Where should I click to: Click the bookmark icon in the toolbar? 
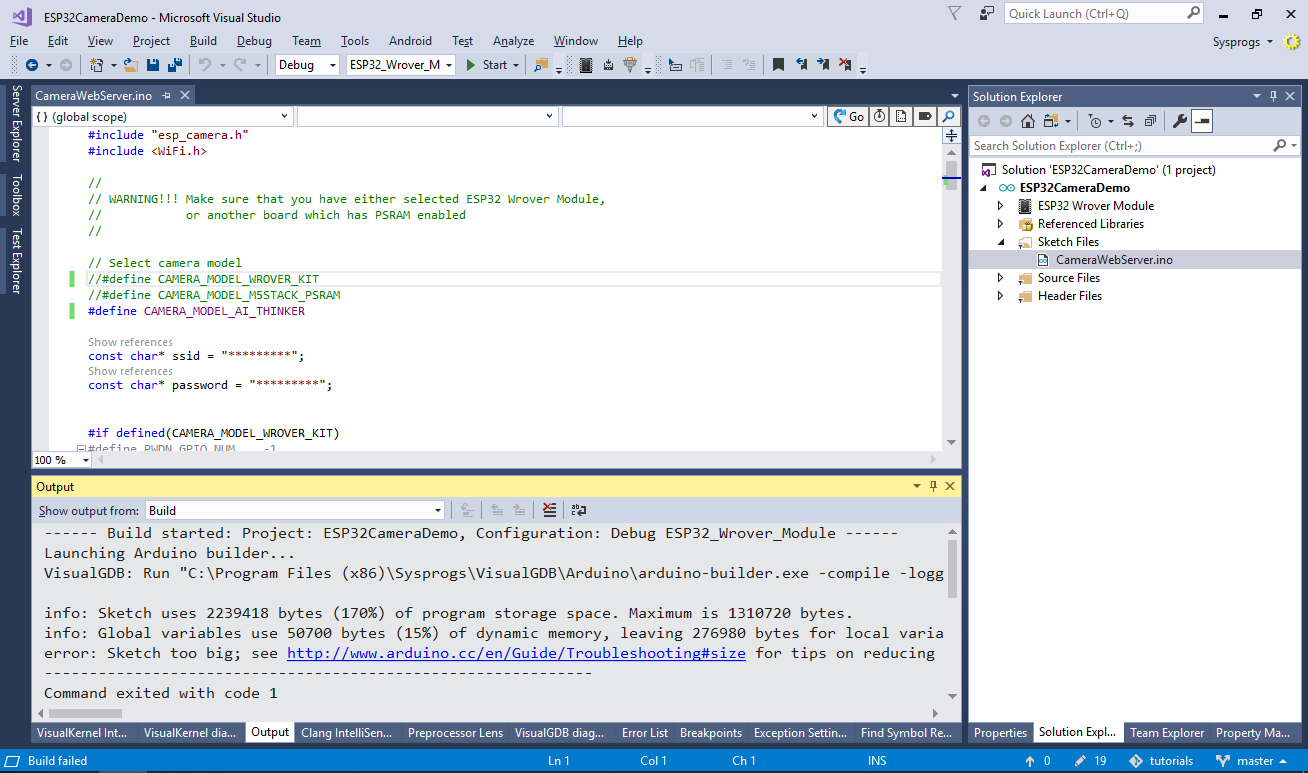click(x=777, y=65)
